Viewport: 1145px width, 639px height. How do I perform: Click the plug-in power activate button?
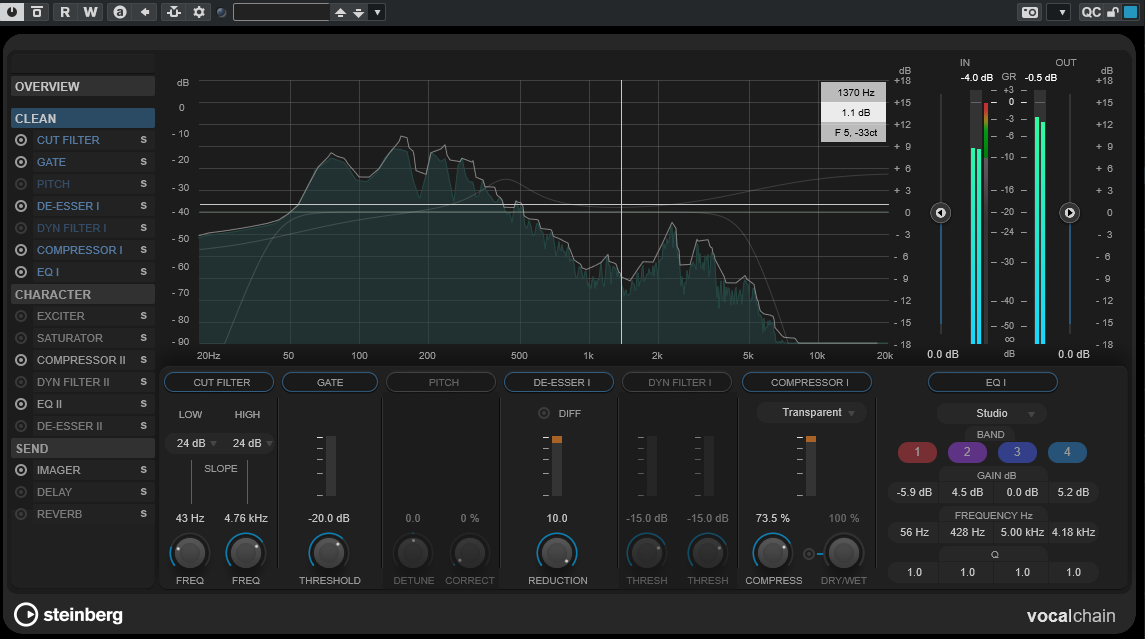[12, 12]
